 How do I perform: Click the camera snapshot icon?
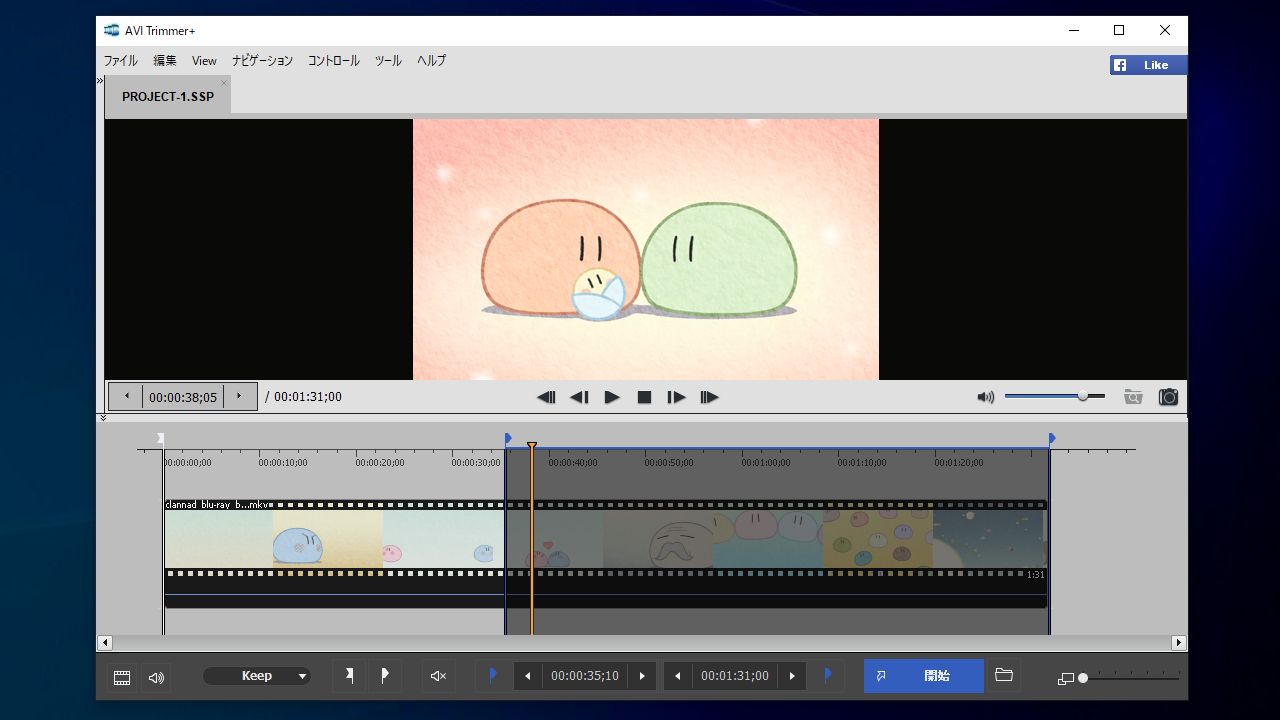pyautogui.click(x=1168, y=397)
